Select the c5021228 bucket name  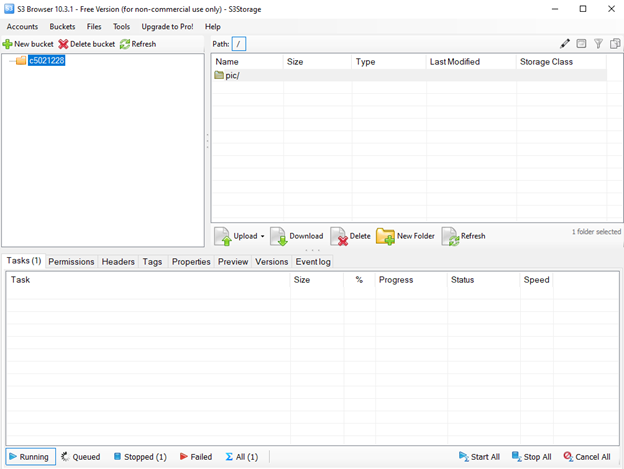point(47,60)
